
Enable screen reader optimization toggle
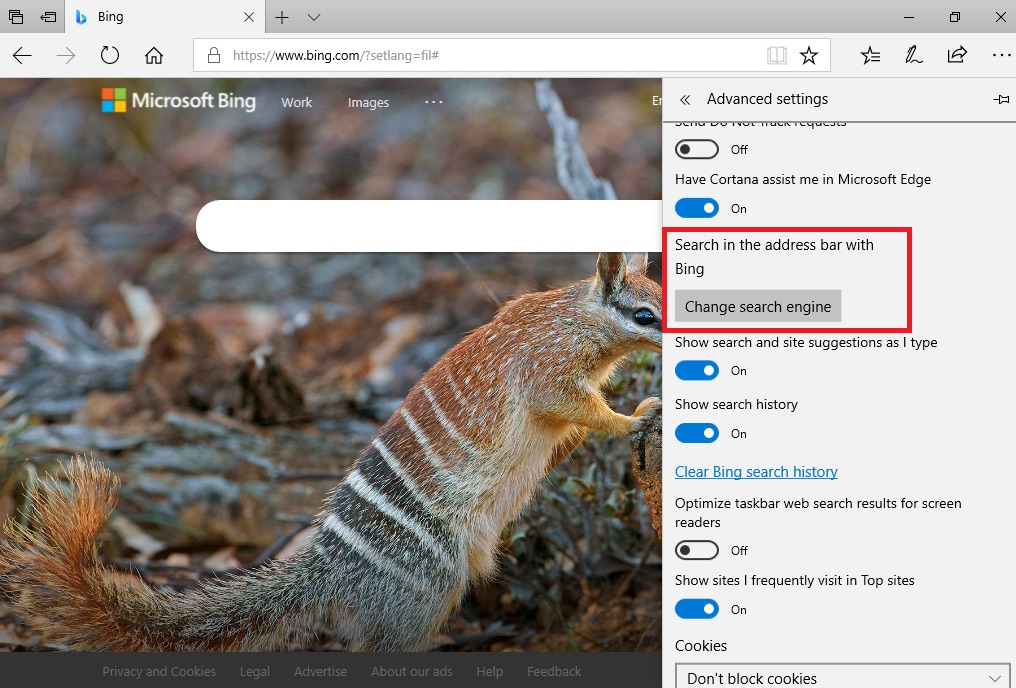[x=697, y=550]
